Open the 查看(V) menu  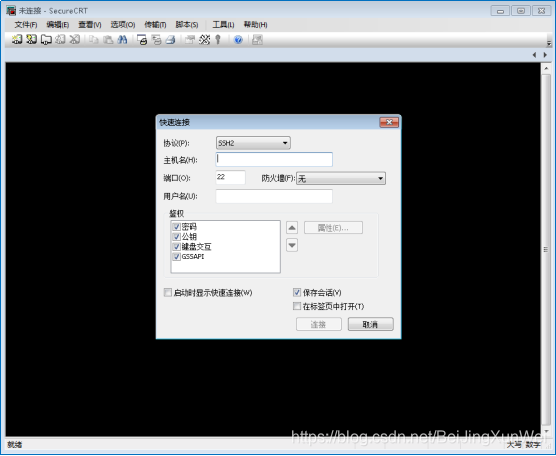(90, 24)
